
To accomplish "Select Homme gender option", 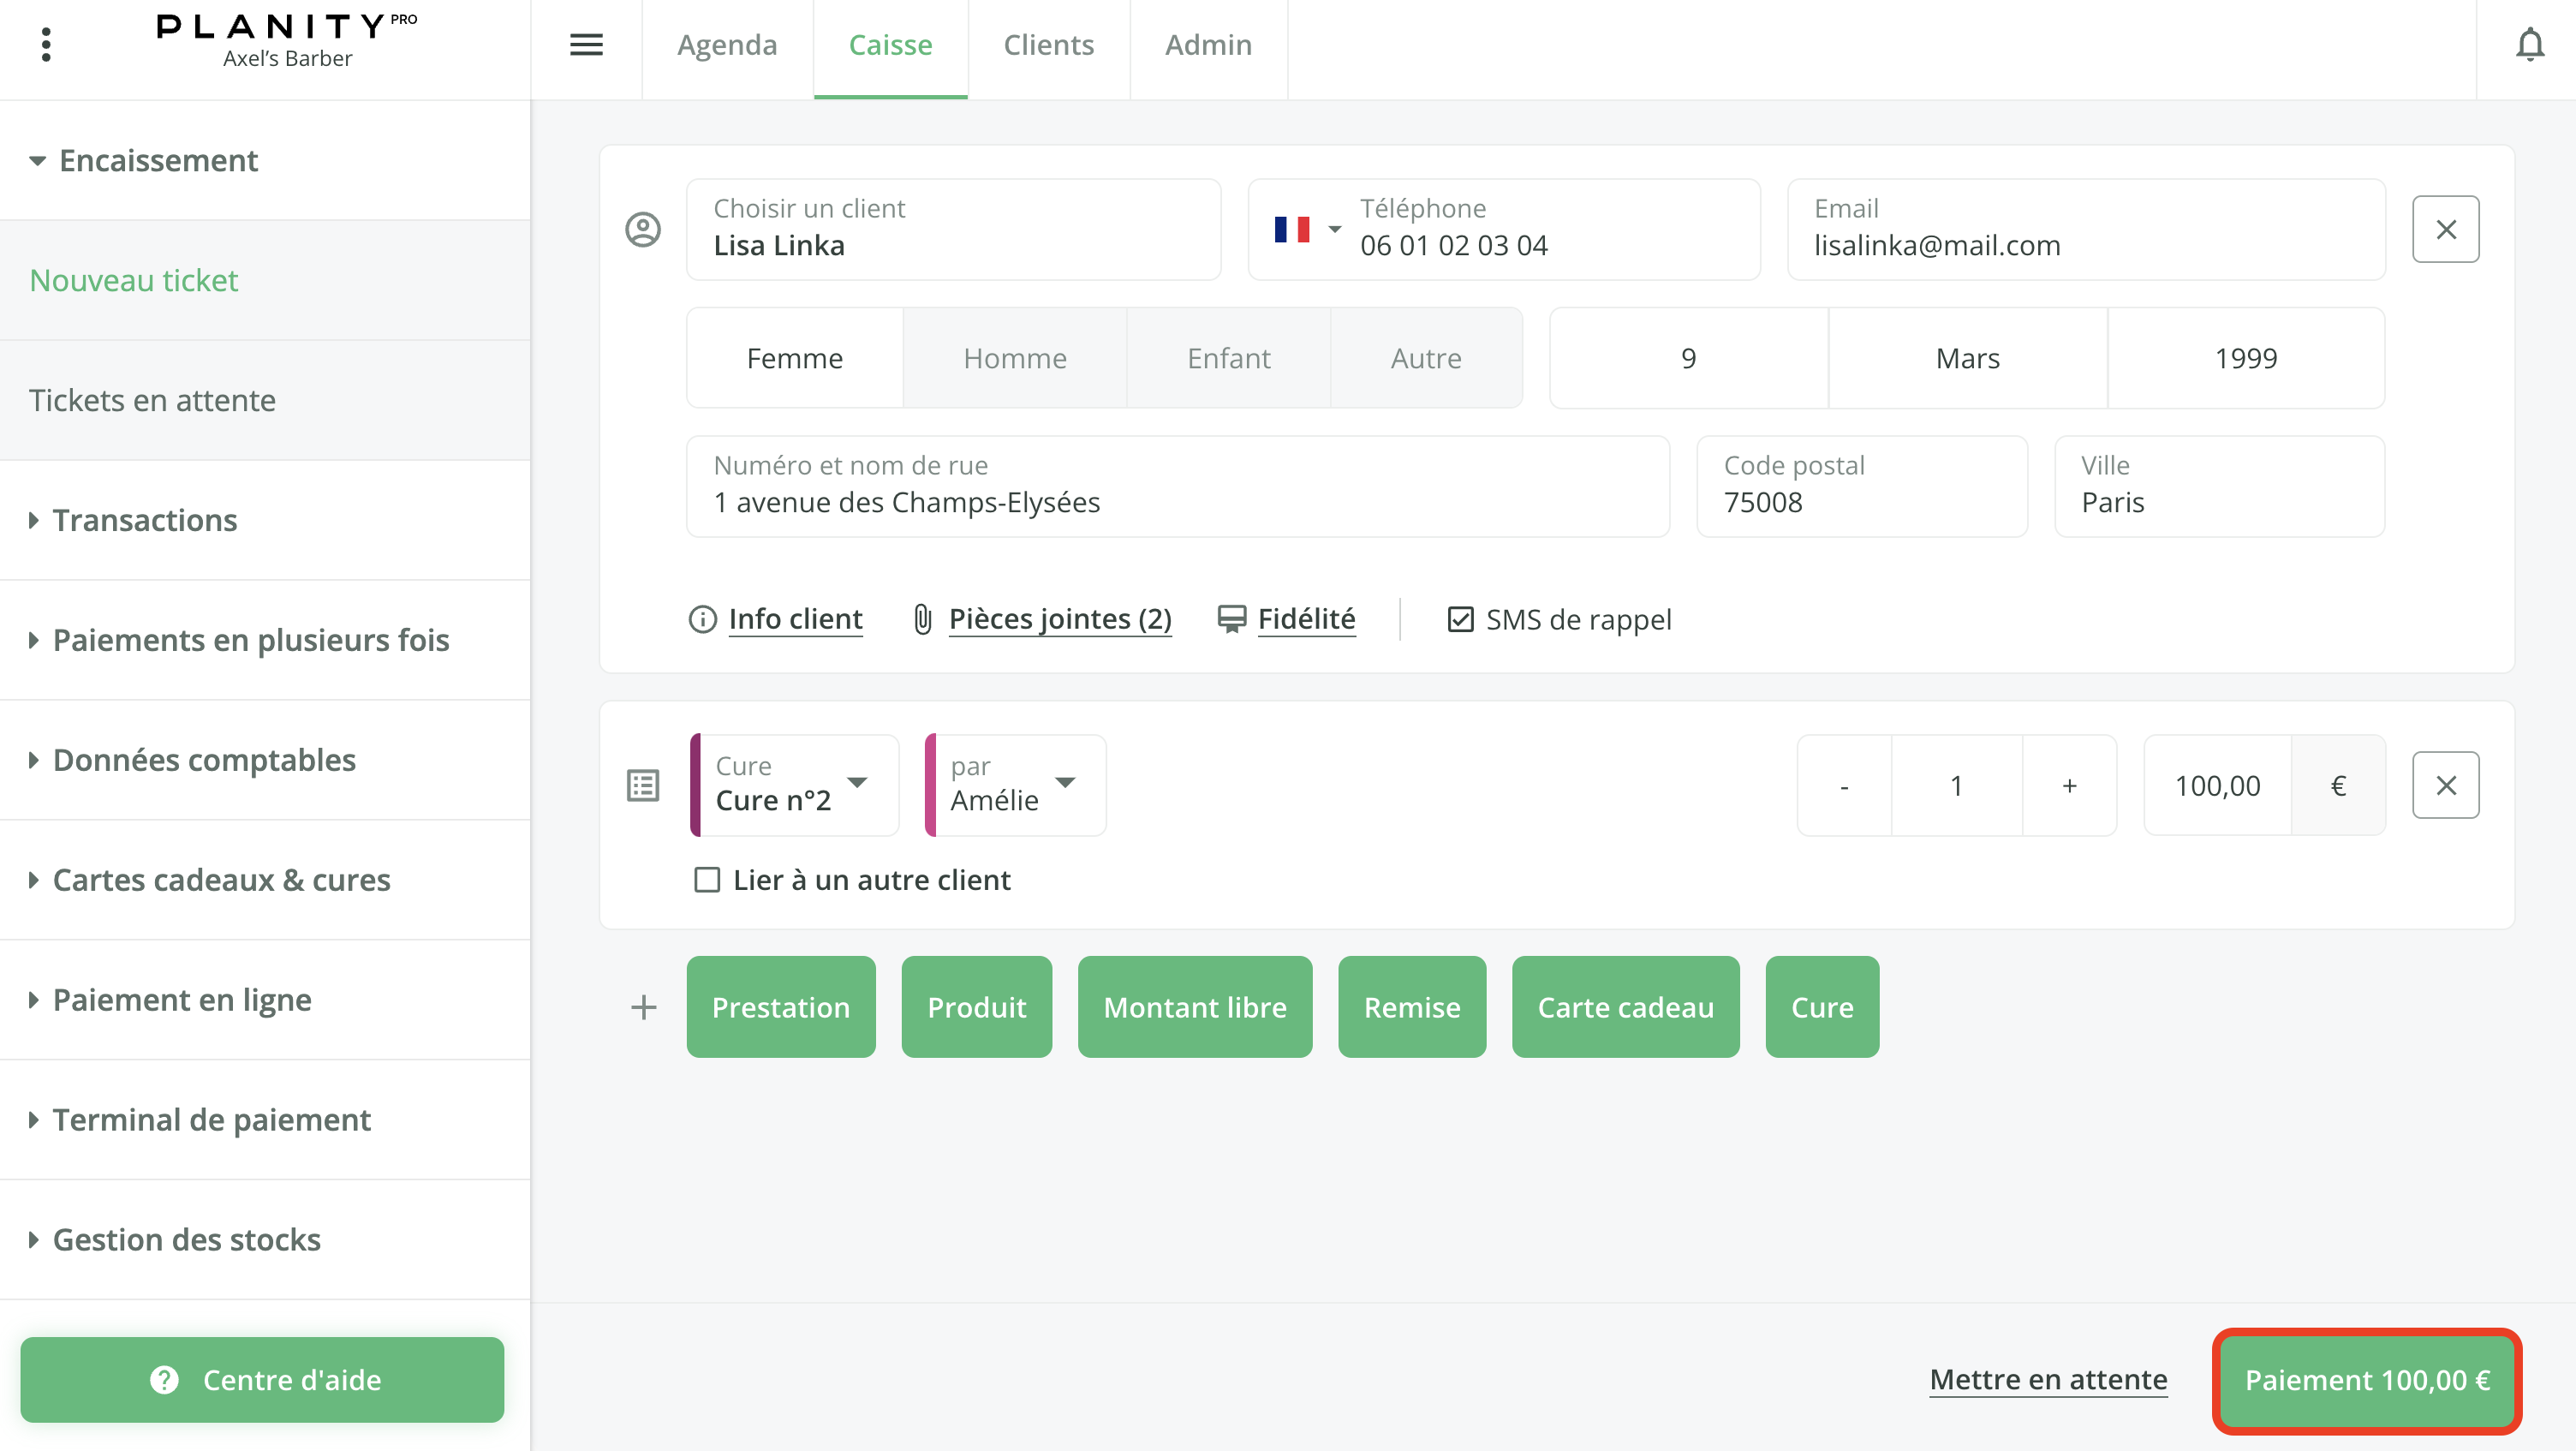I will point(1014,358).
